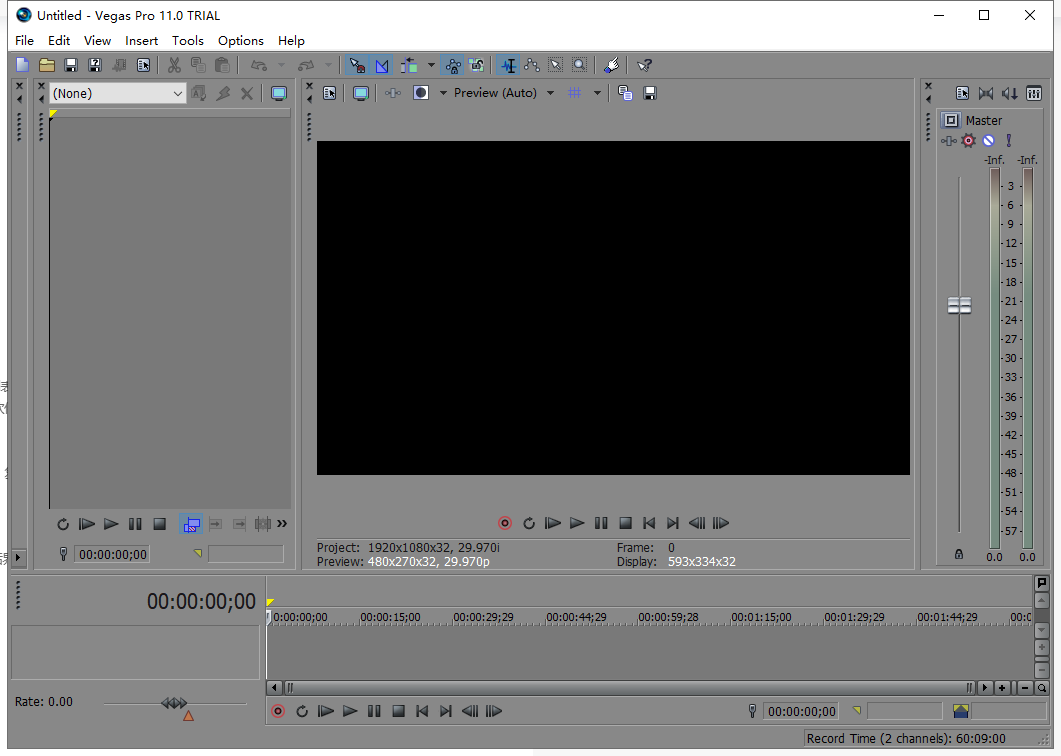The width and height of the screenshot is (1061, 756).
Task: Open the Options menu
Action: coord(240,41)
